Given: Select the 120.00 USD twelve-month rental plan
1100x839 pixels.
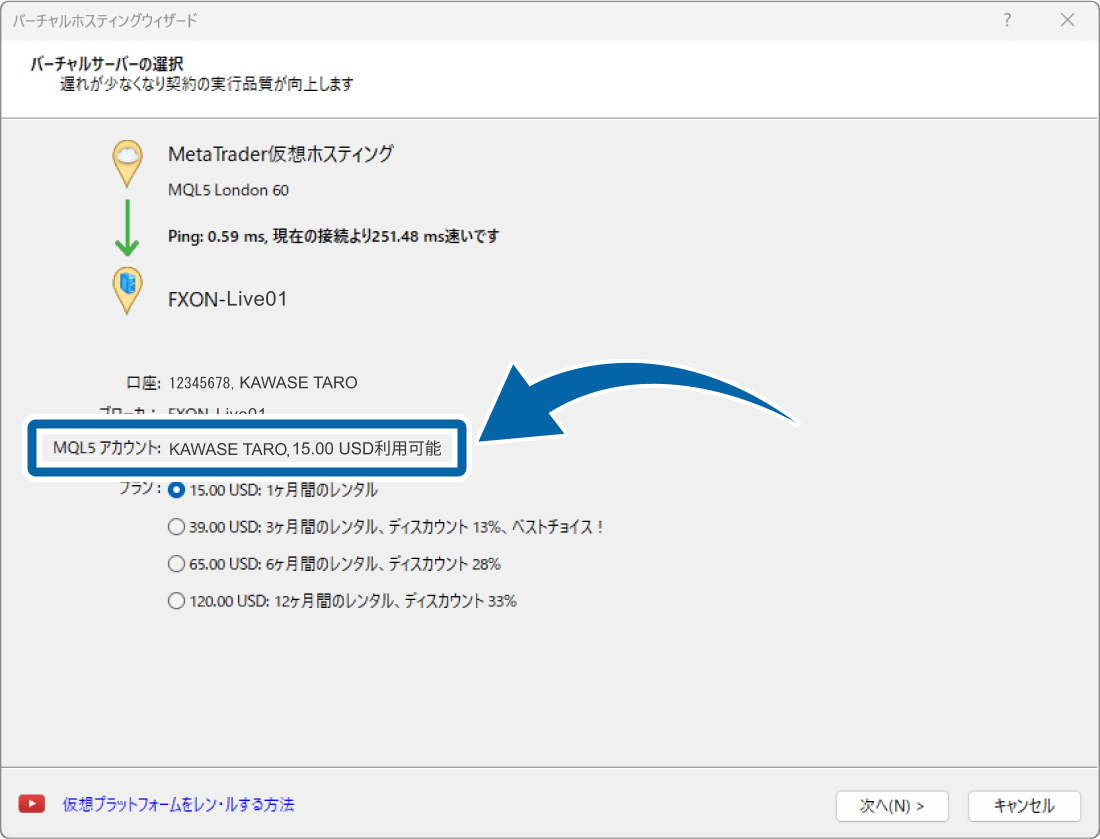Looking at the screenshot, I should (177, 601).
